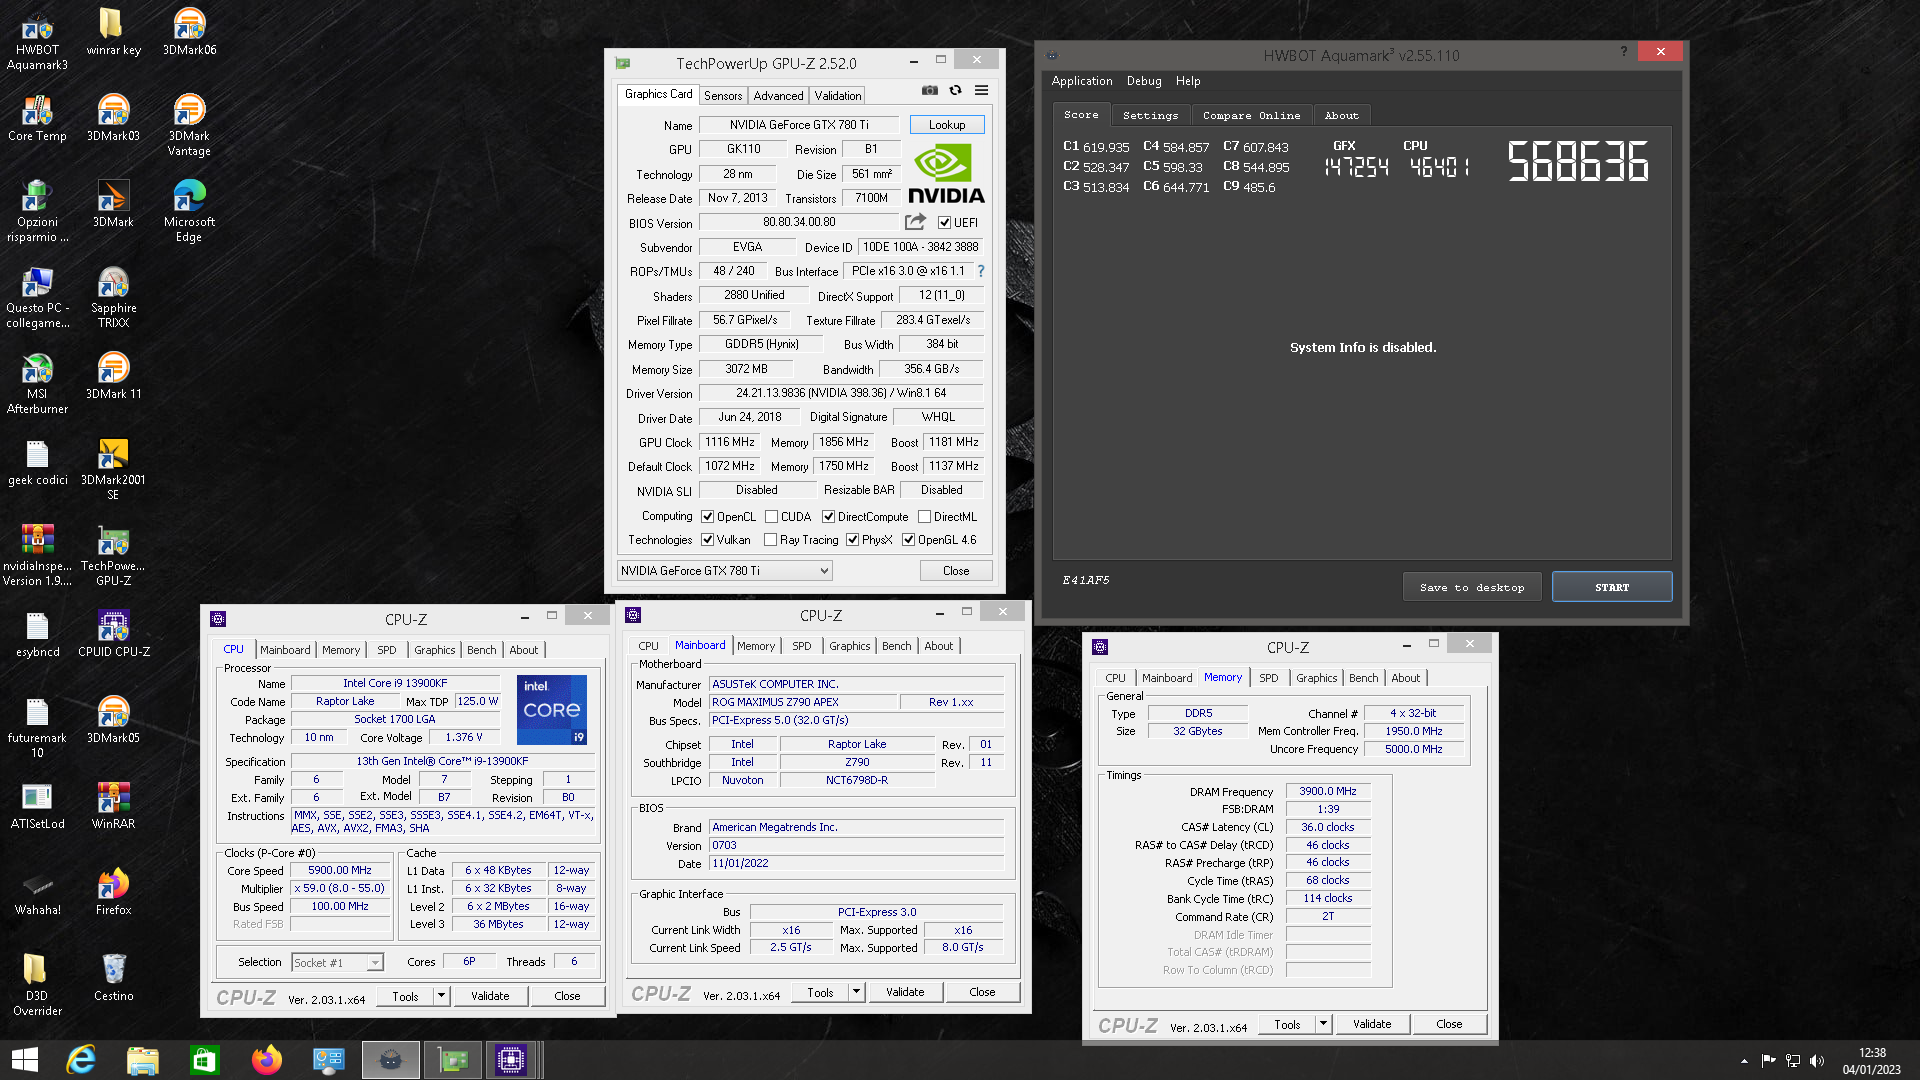This screenshot has height=1080, width=1920.
Task: Open Core Temp desktop icon
Action: click(x=37, y=118)
